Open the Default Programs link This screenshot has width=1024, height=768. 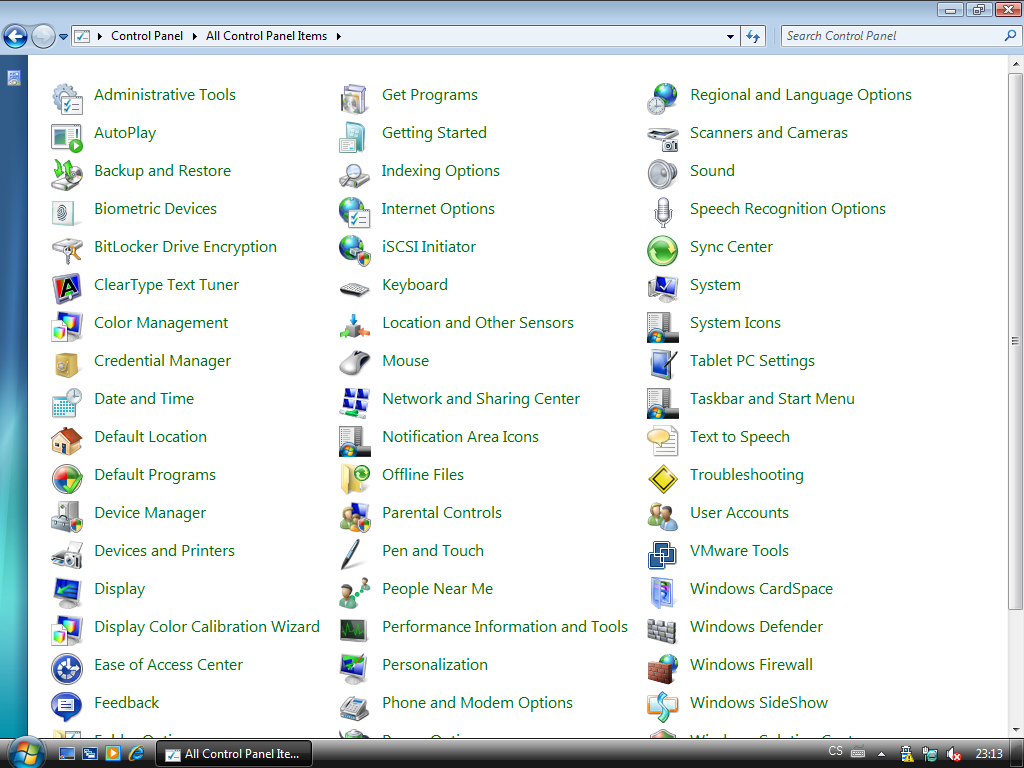coord(155,475)
